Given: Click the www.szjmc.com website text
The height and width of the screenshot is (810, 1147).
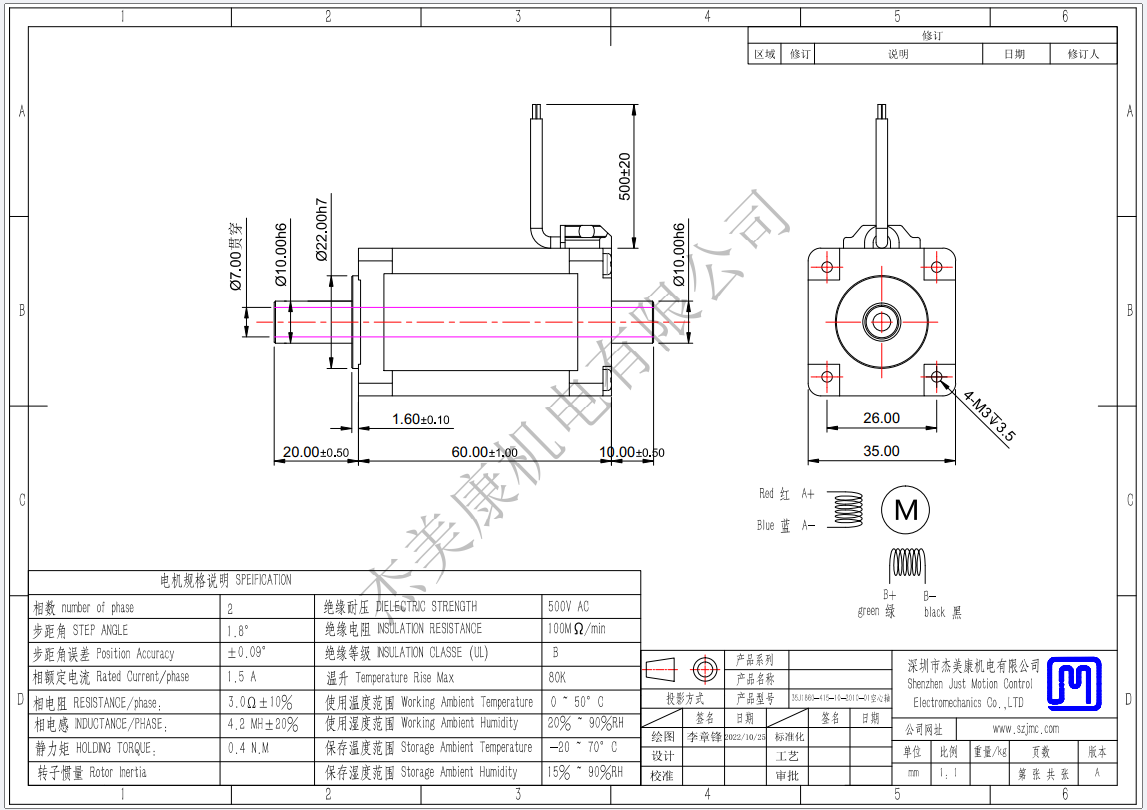Looking at the screenshot, I should (1025, 729).
